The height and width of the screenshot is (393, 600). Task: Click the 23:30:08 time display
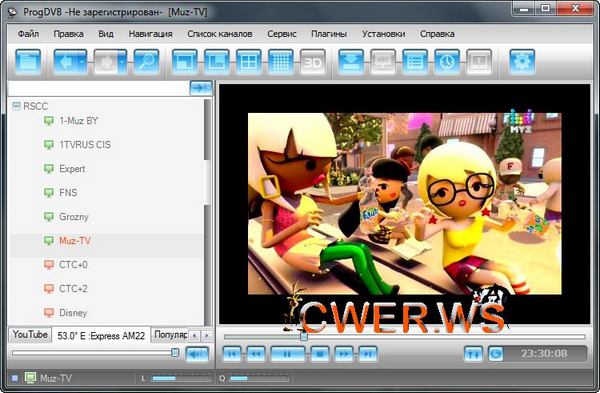pyautogui.click(x=544, y=354)
